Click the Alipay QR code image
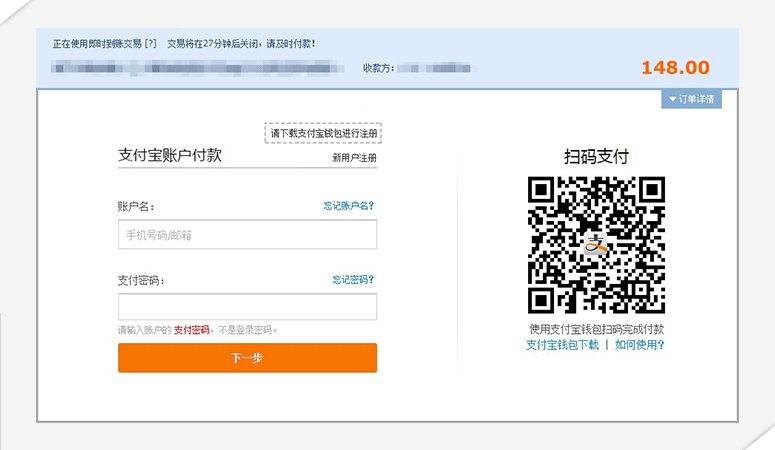Screen dimensions: 775x450 pyautogui.click(x=596, y=245)
